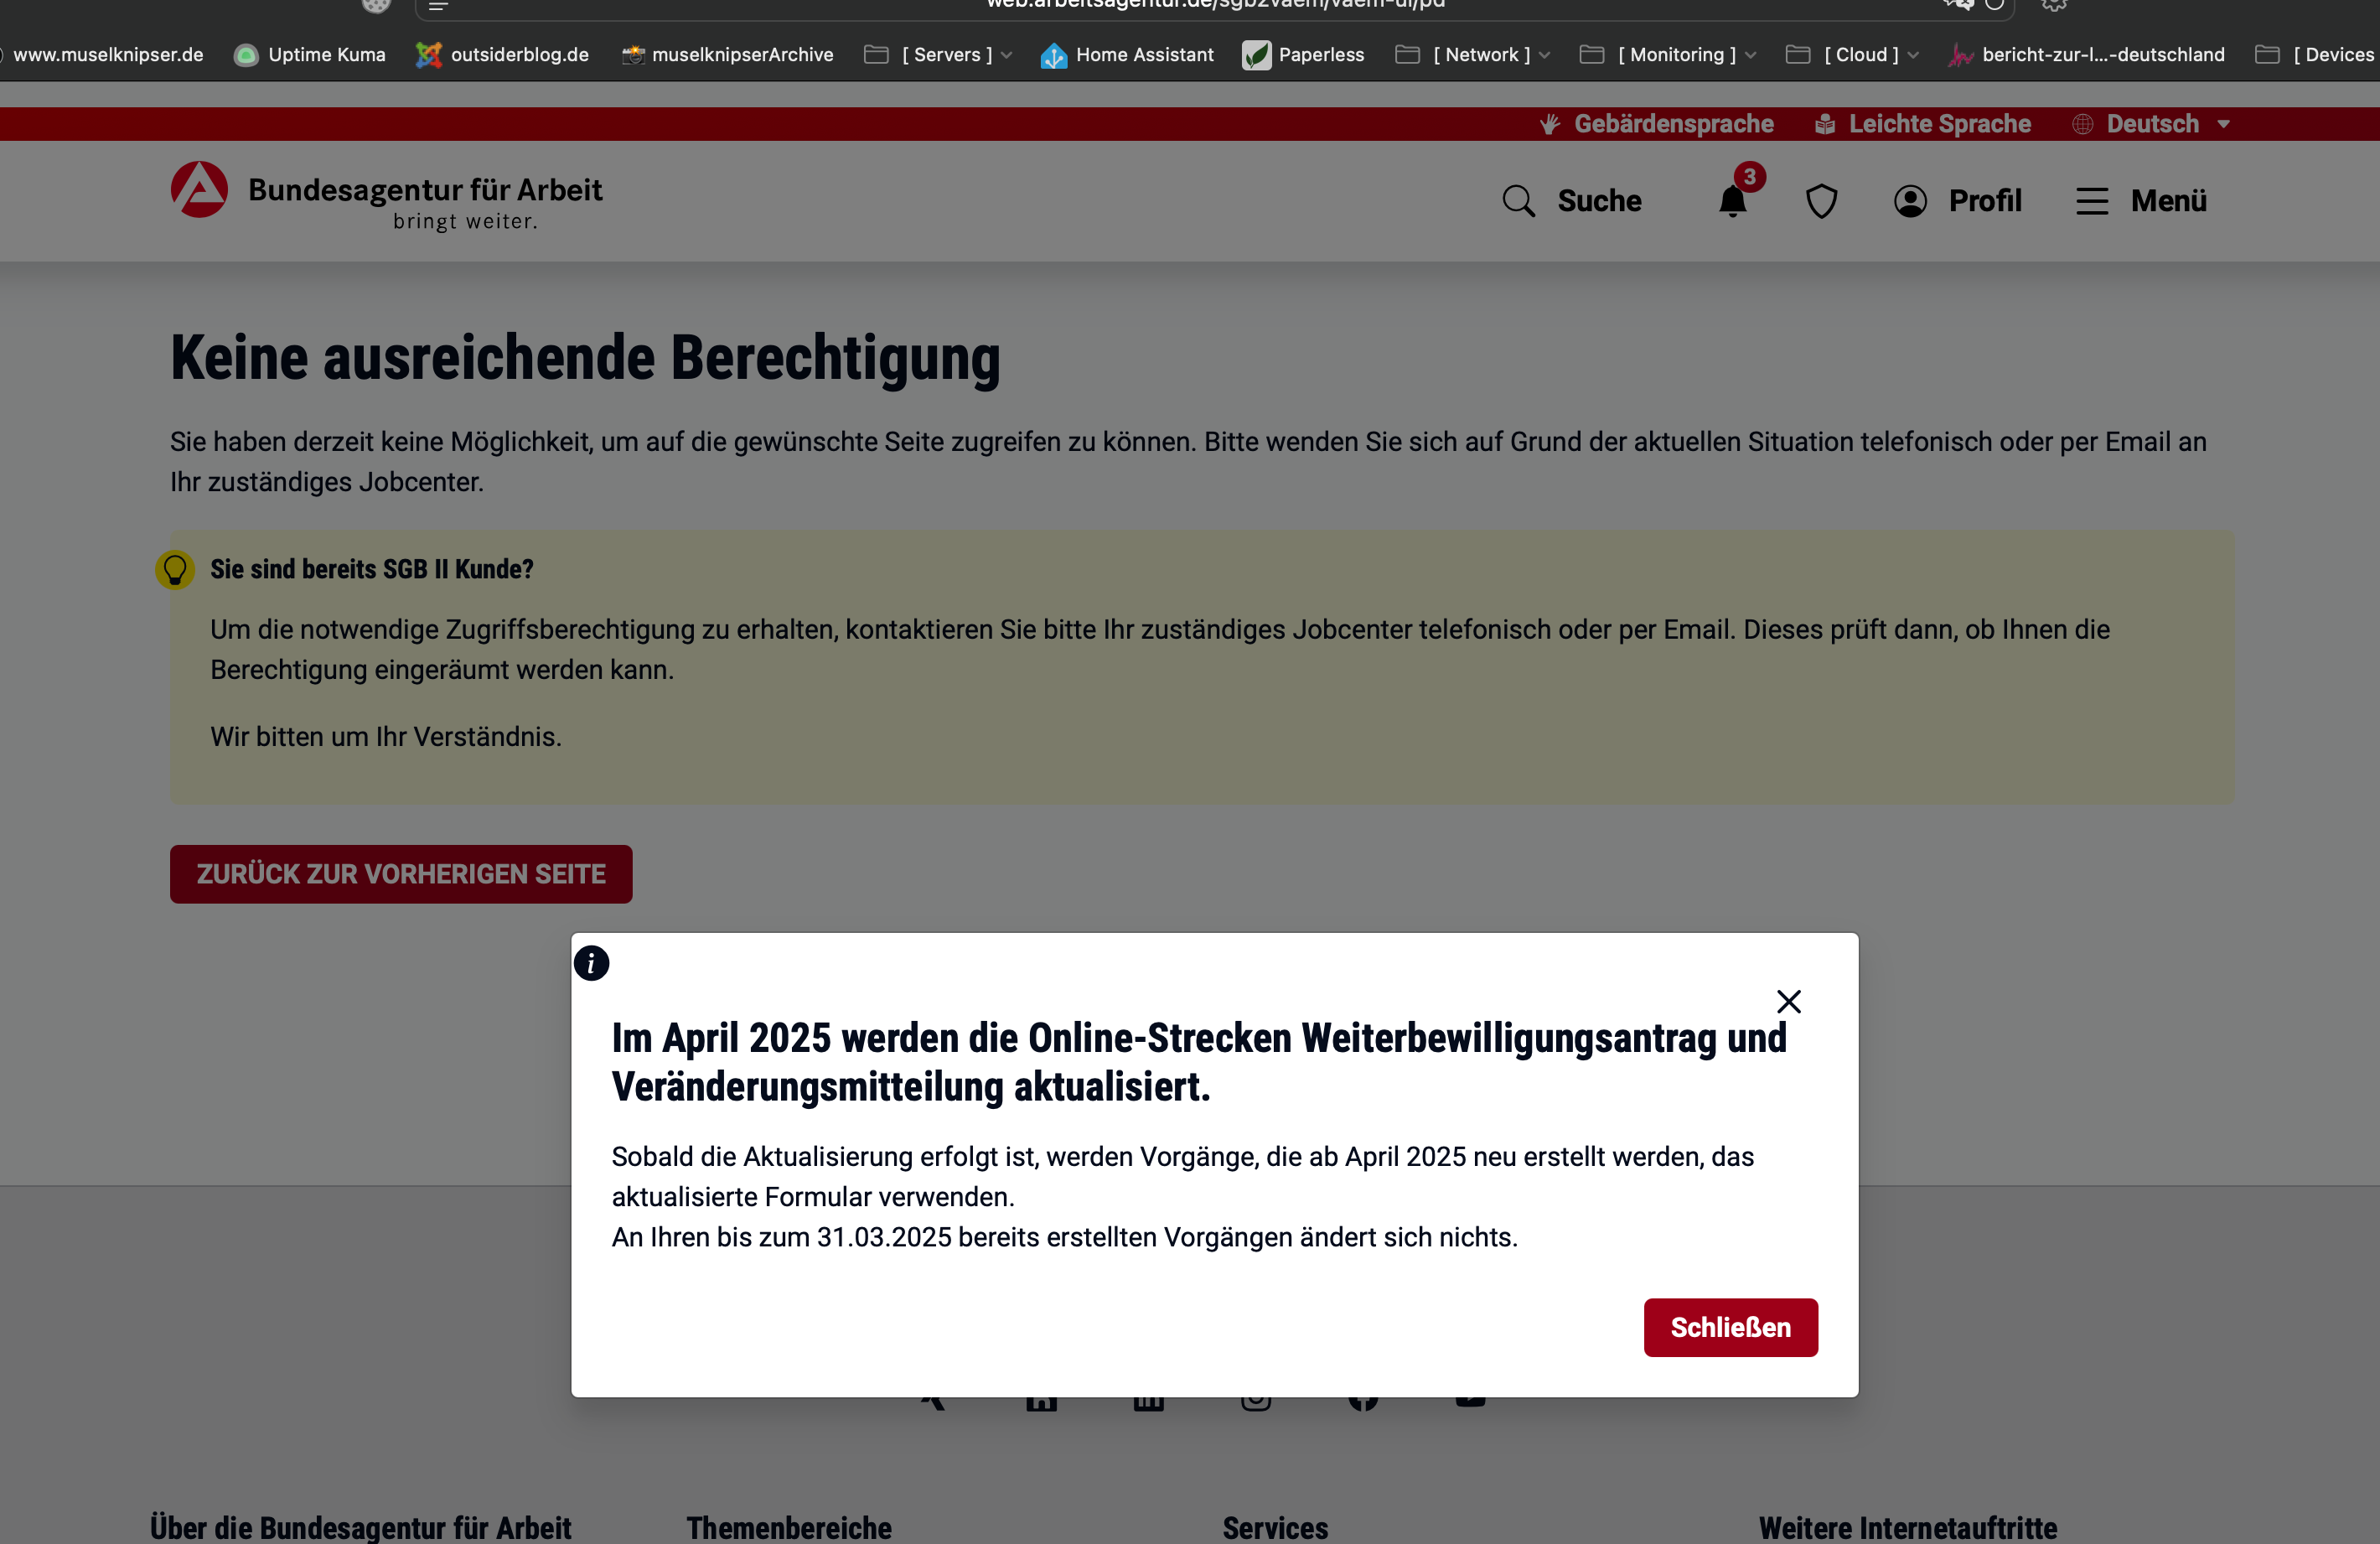Viewport: 2380px width, 1544px height.
Task: Open the Profil user menu
Action: click(x=1957, y=201)
